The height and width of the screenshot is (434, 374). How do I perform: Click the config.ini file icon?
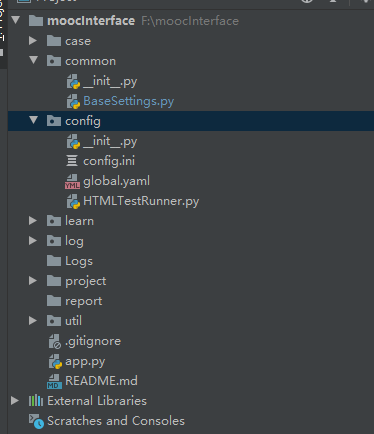(x=72, y=161)
